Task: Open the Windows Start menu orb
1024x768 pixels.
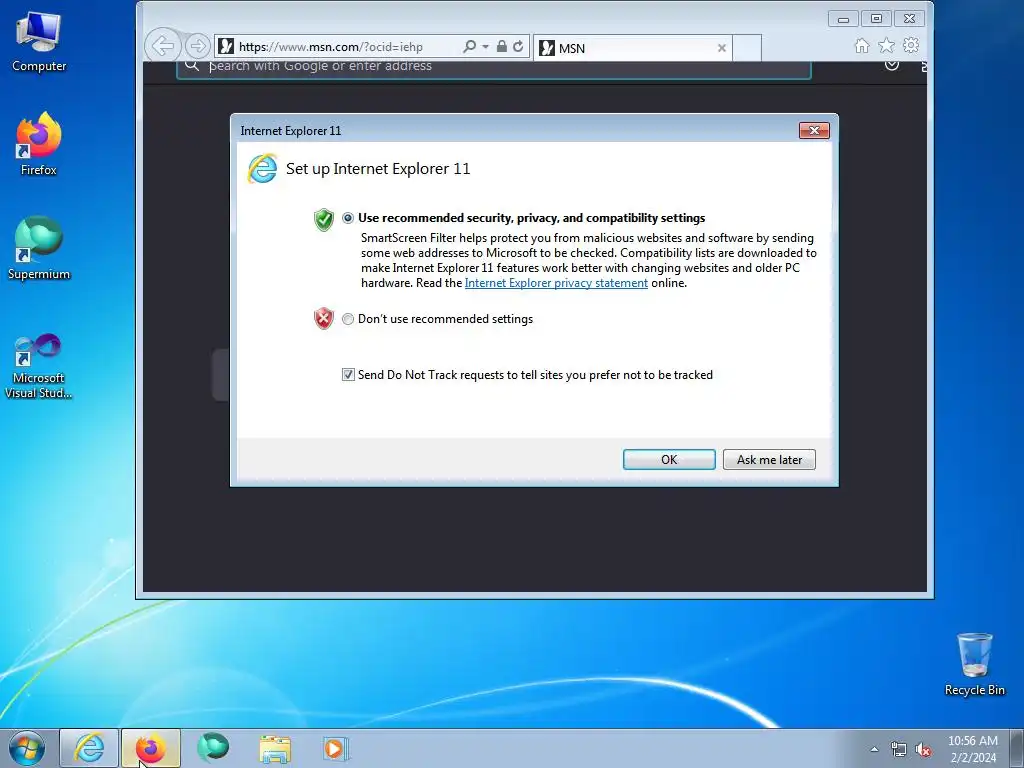Action: click(x=27, y=748)
